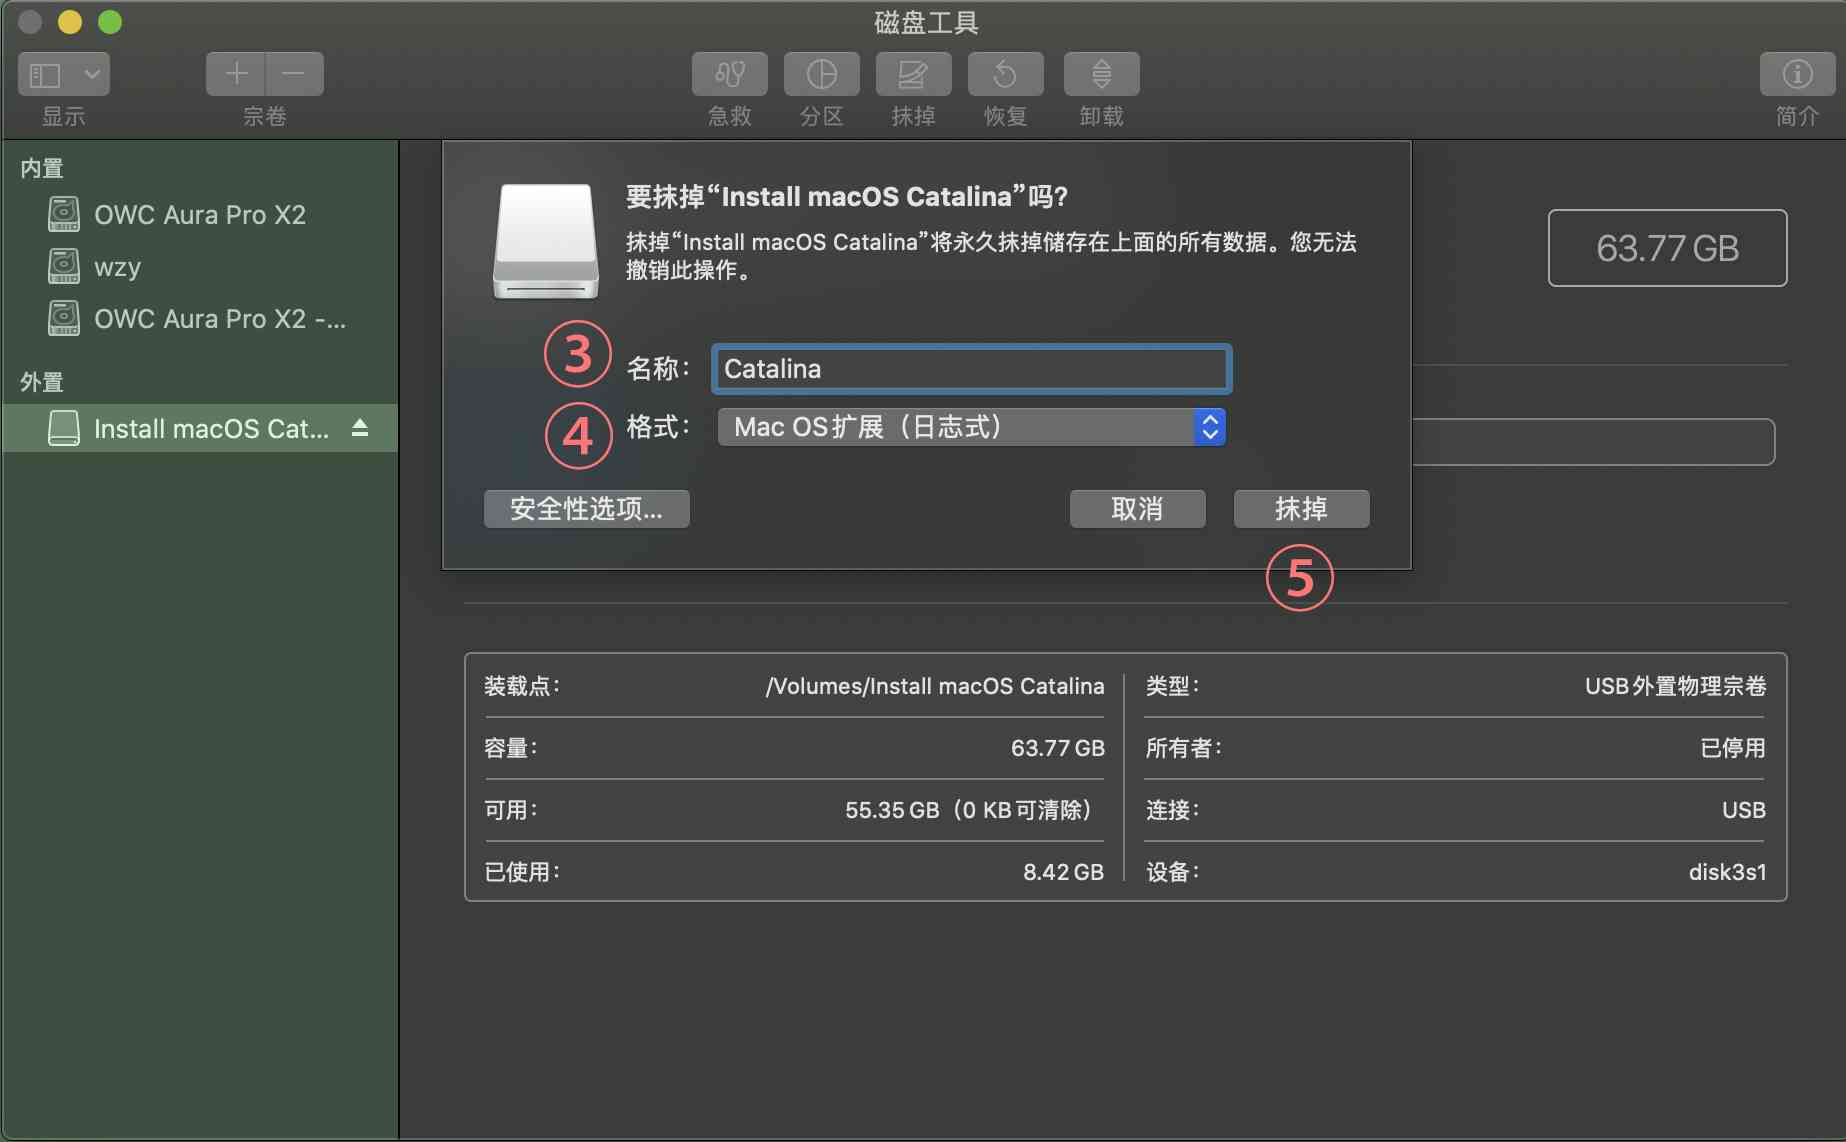Click used value 8.42 GB
The image size is (1846, 1142).
point(1063,872)
